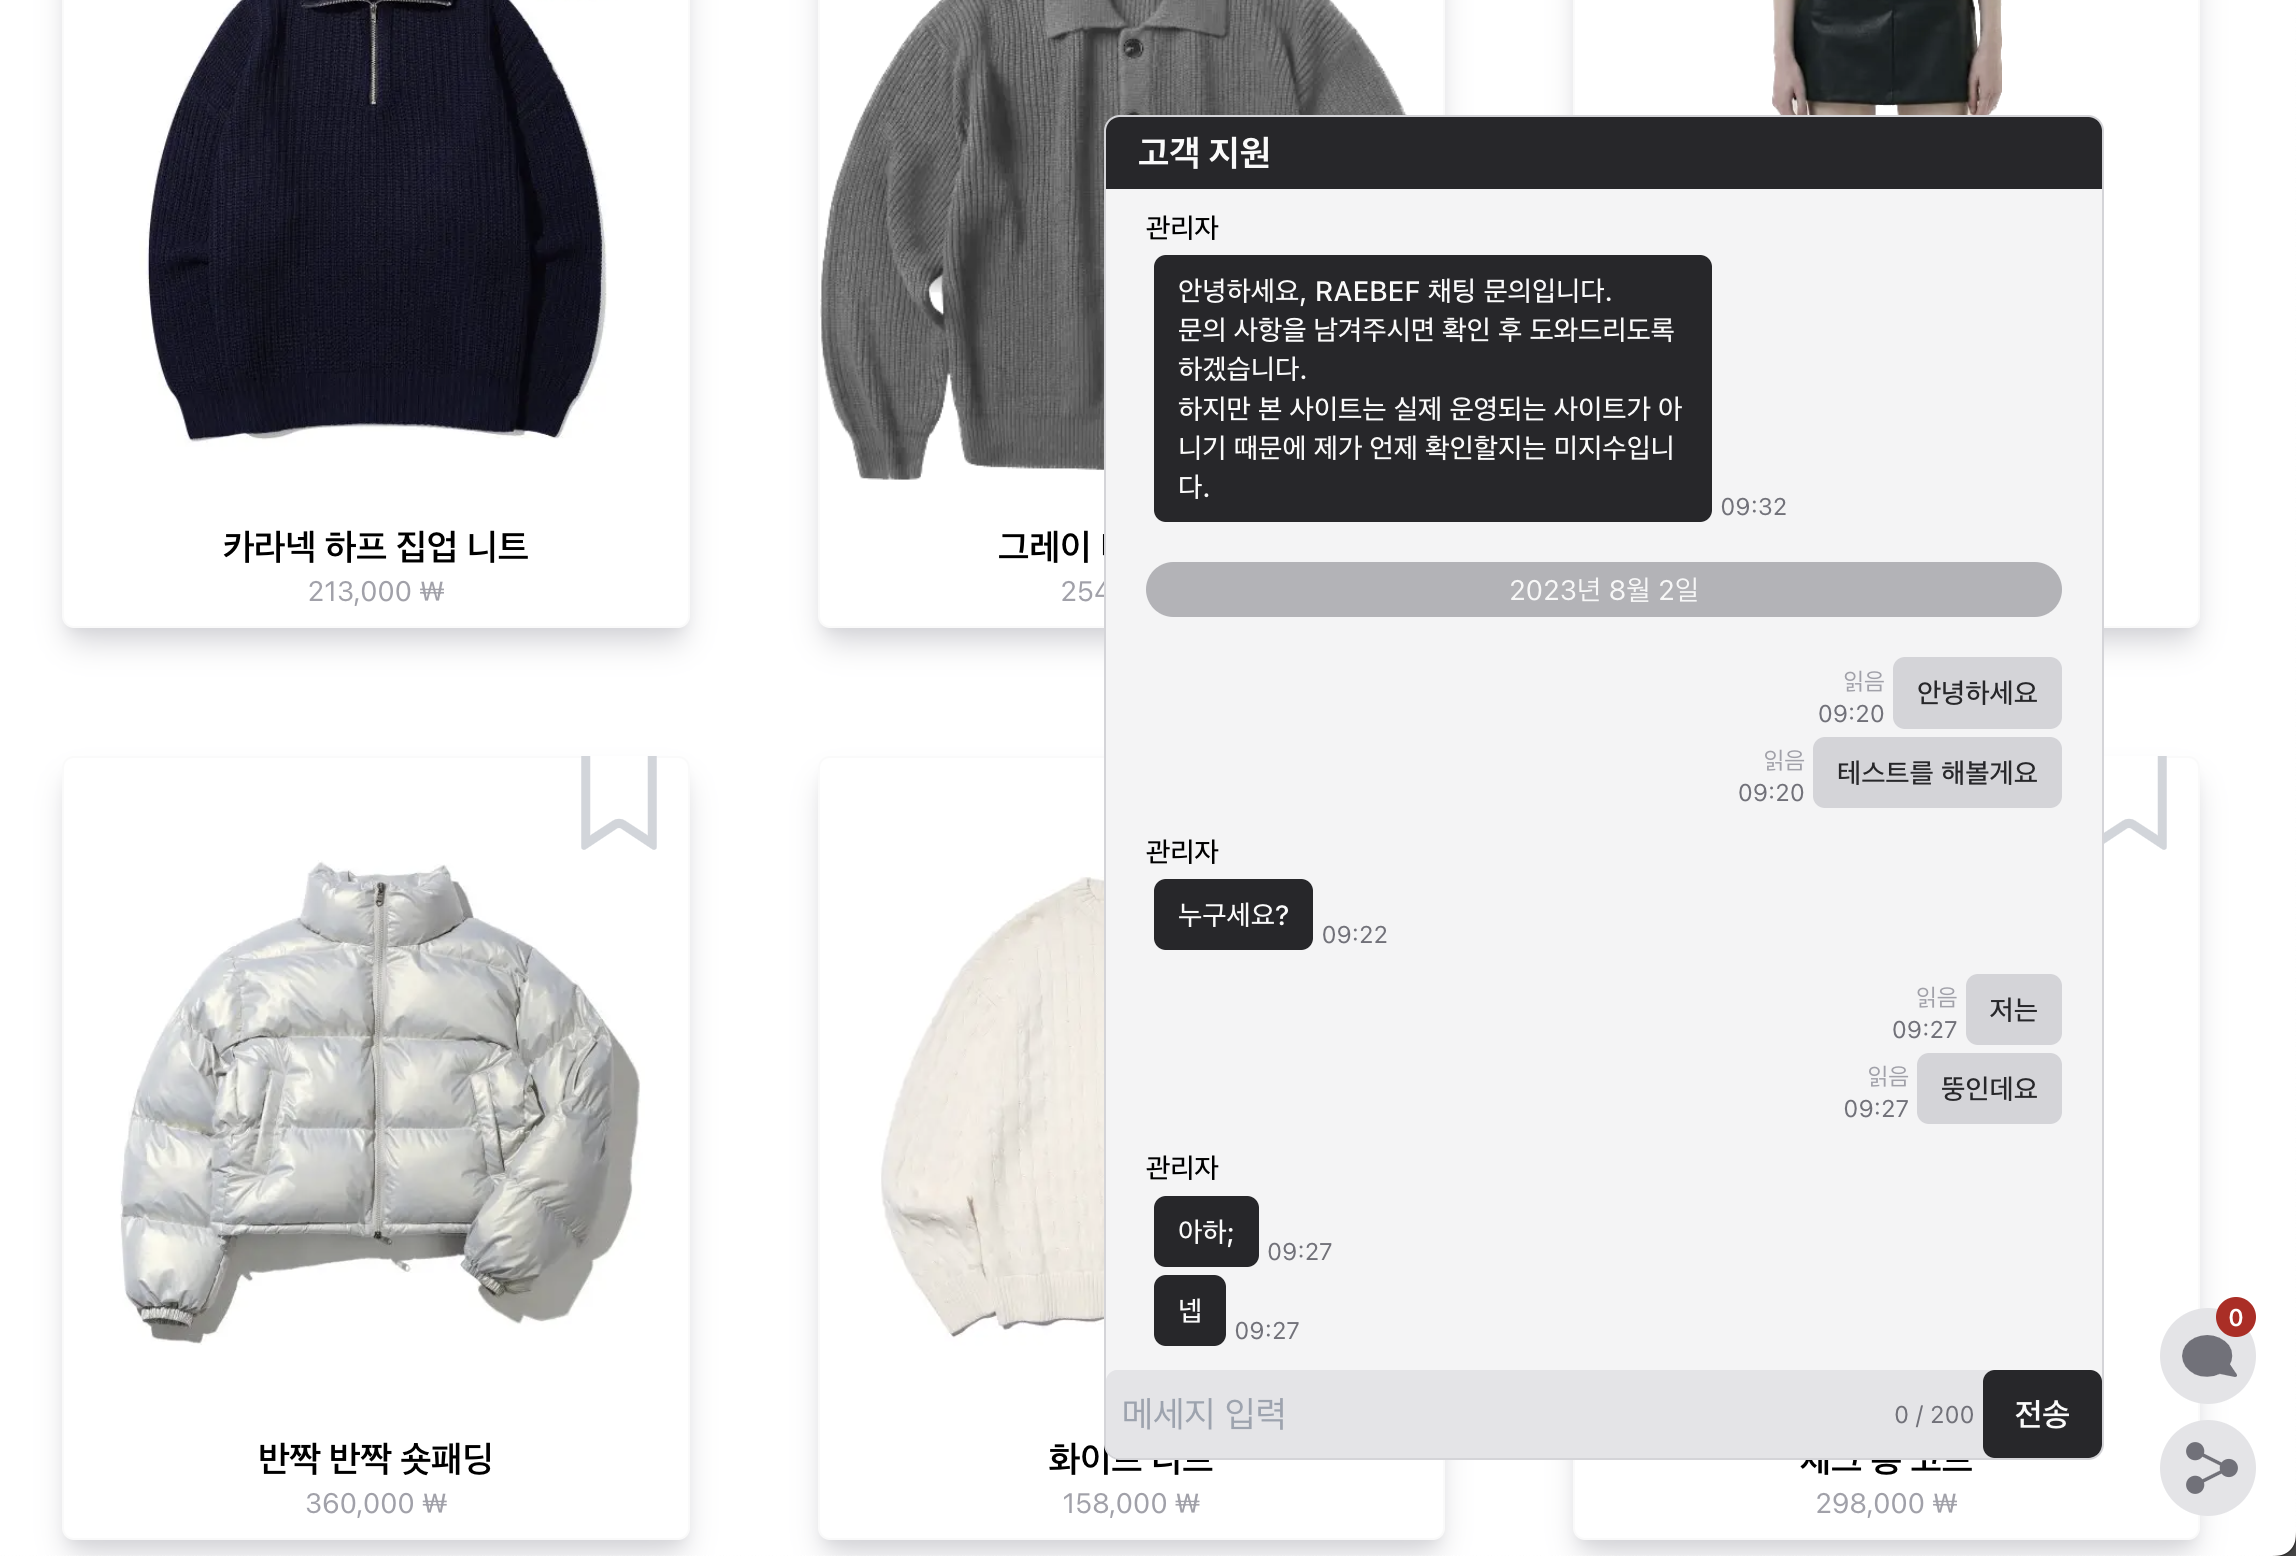Click the red unread count badge
Viewport: 2296px width, 1556px height.
(2235, 1317)
